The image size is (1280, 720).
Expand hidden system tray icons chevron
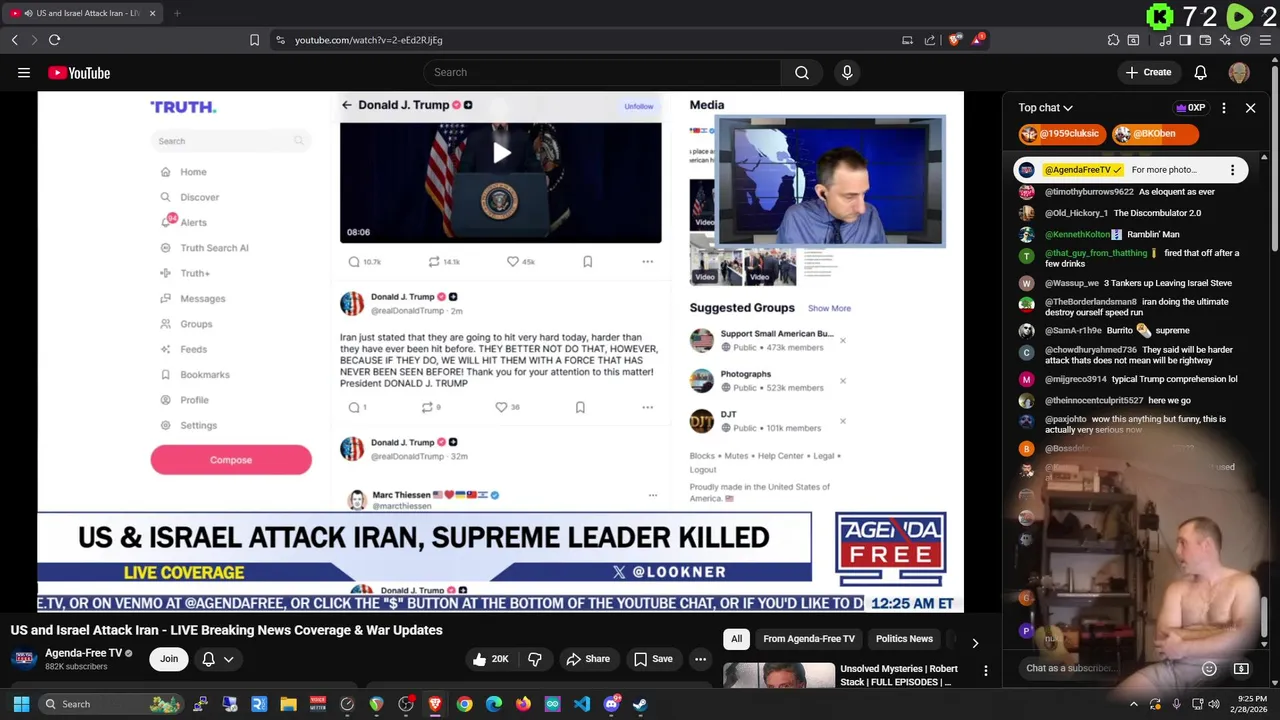pos(1134,704)
